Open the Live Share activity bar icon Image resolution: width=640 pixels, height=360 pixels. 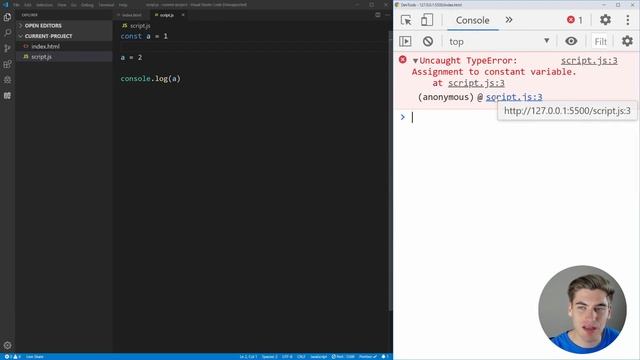pyautogui.click(x=7, y=80)
